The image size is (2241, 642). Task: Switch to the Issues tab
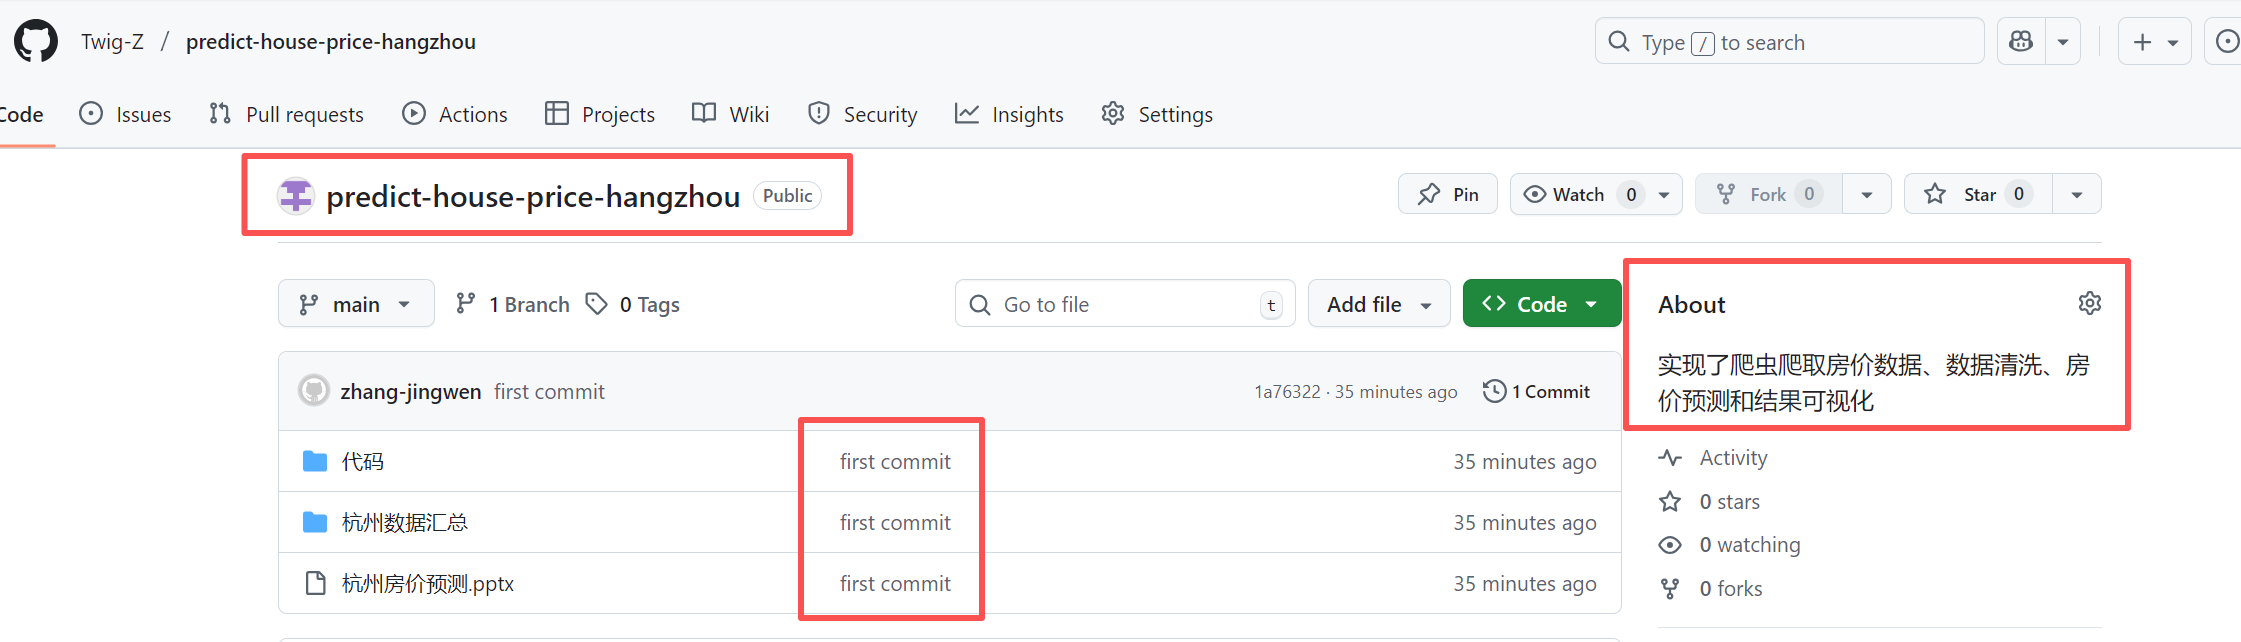(x=125, y=114)
